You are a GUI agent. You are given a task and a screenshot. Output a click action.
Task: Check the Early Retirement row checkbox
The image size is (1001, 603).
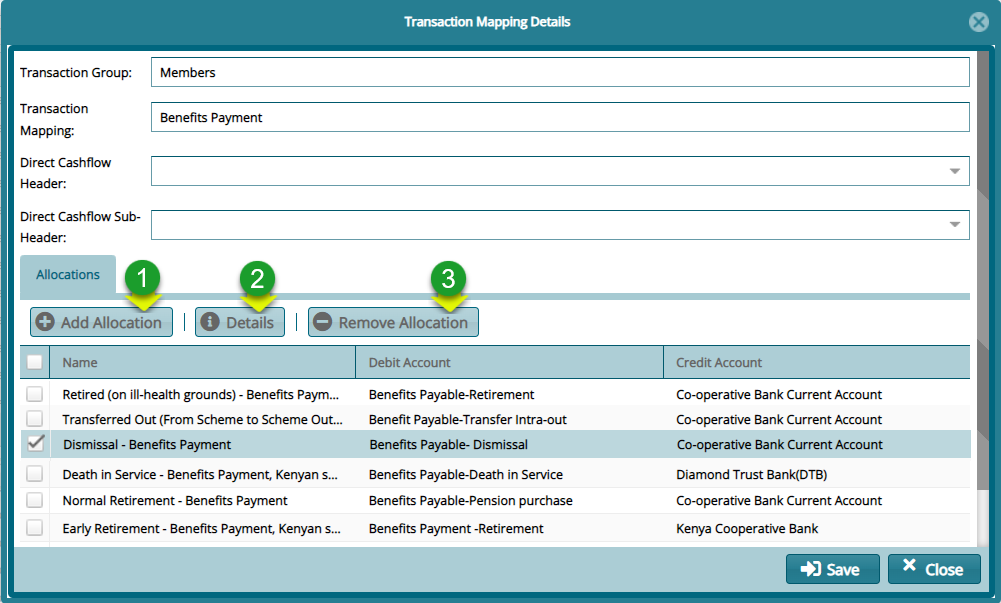coord(34,528)
